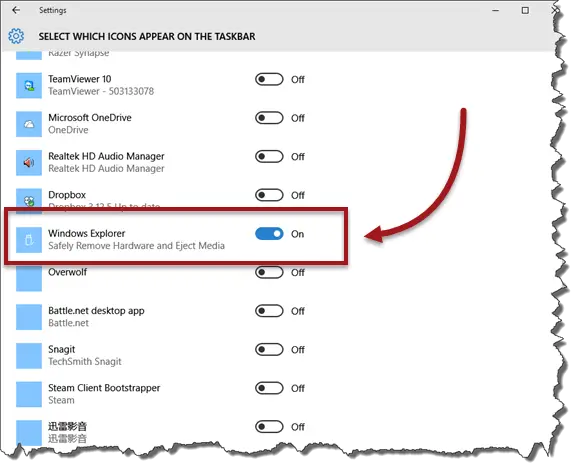Click the 'Select which icons appear' heading
The width and height of the screenshot is (580, 471).
147,36
